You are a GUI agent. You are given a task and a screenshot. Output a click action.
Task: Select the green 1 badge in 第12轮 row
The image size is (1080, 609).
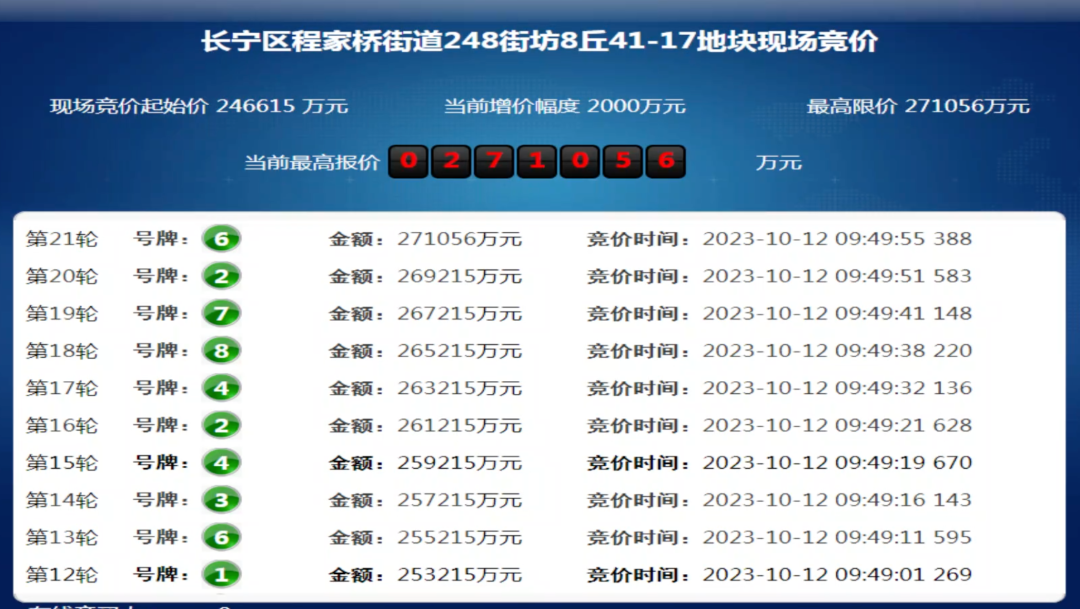(221, 575)
